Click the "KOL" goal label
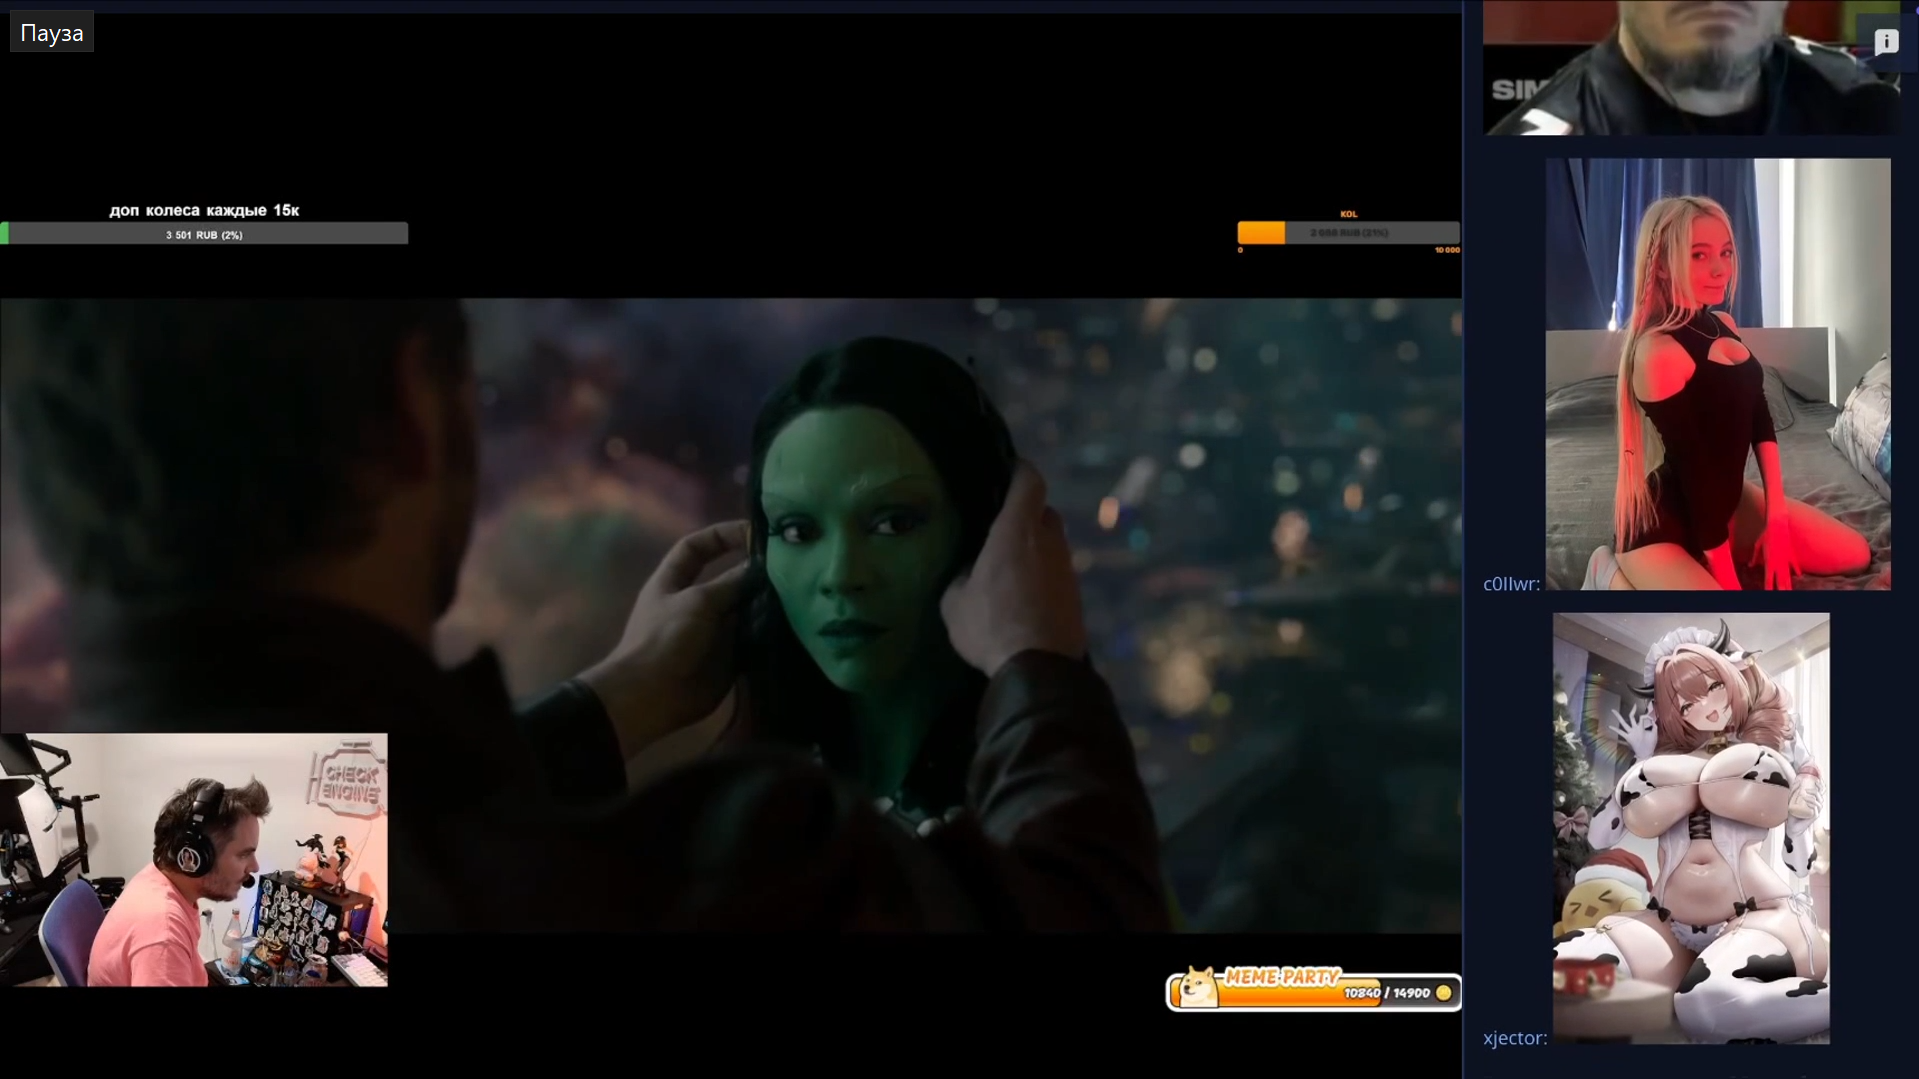This screenshot has height=1079, width=1919. click(x=1348, y=214)
